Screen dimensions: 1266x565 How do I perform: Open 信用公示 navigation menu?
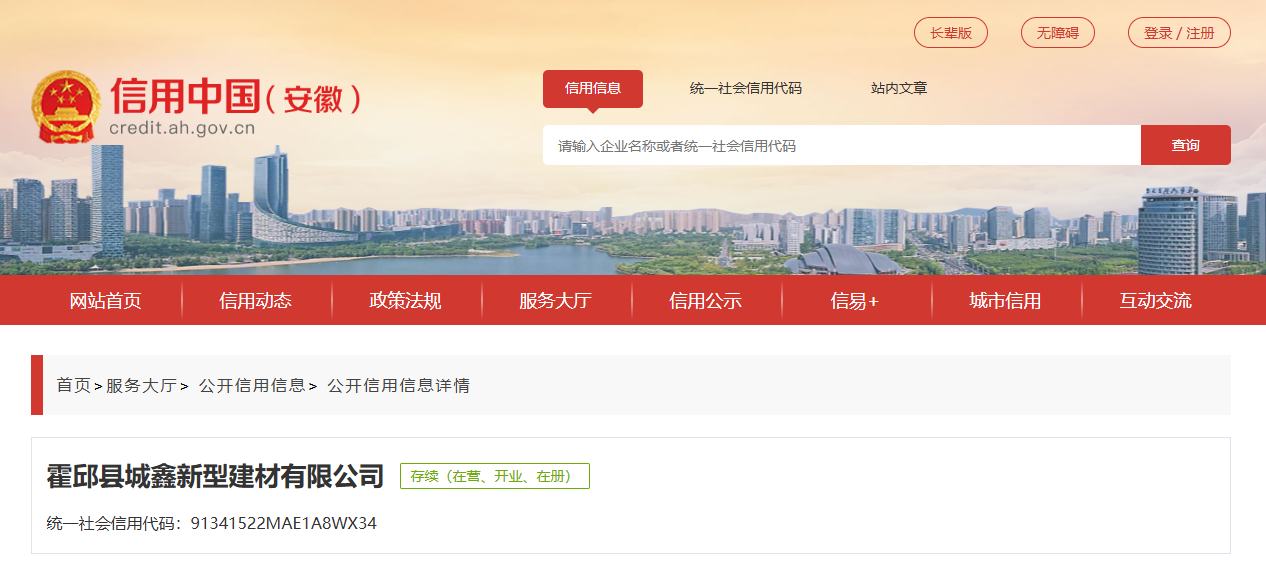click(x=706, y=301)
